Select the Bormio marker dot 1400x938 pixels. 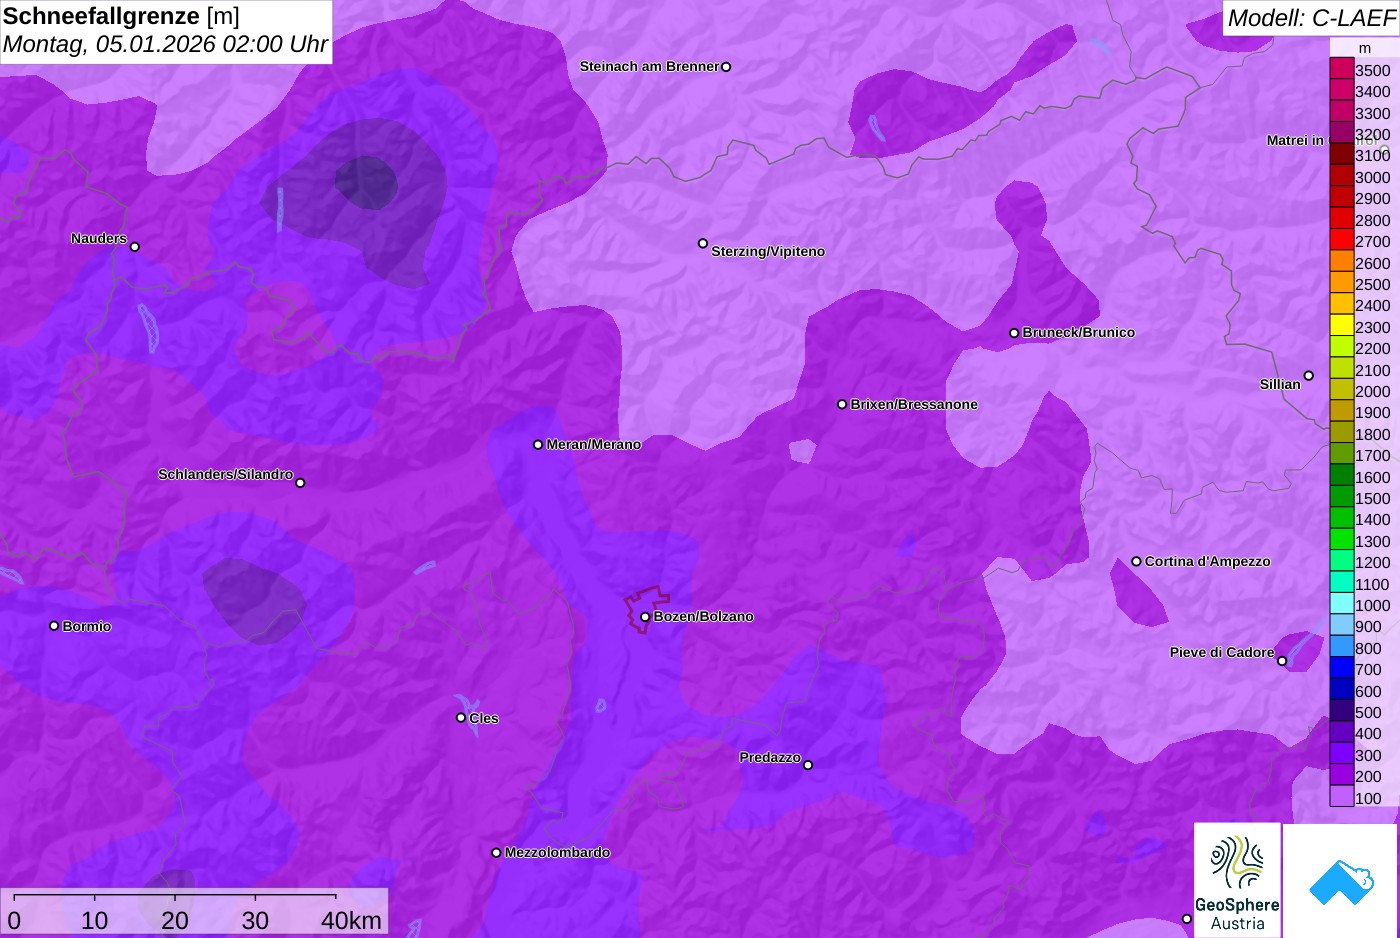pos(54,626)
